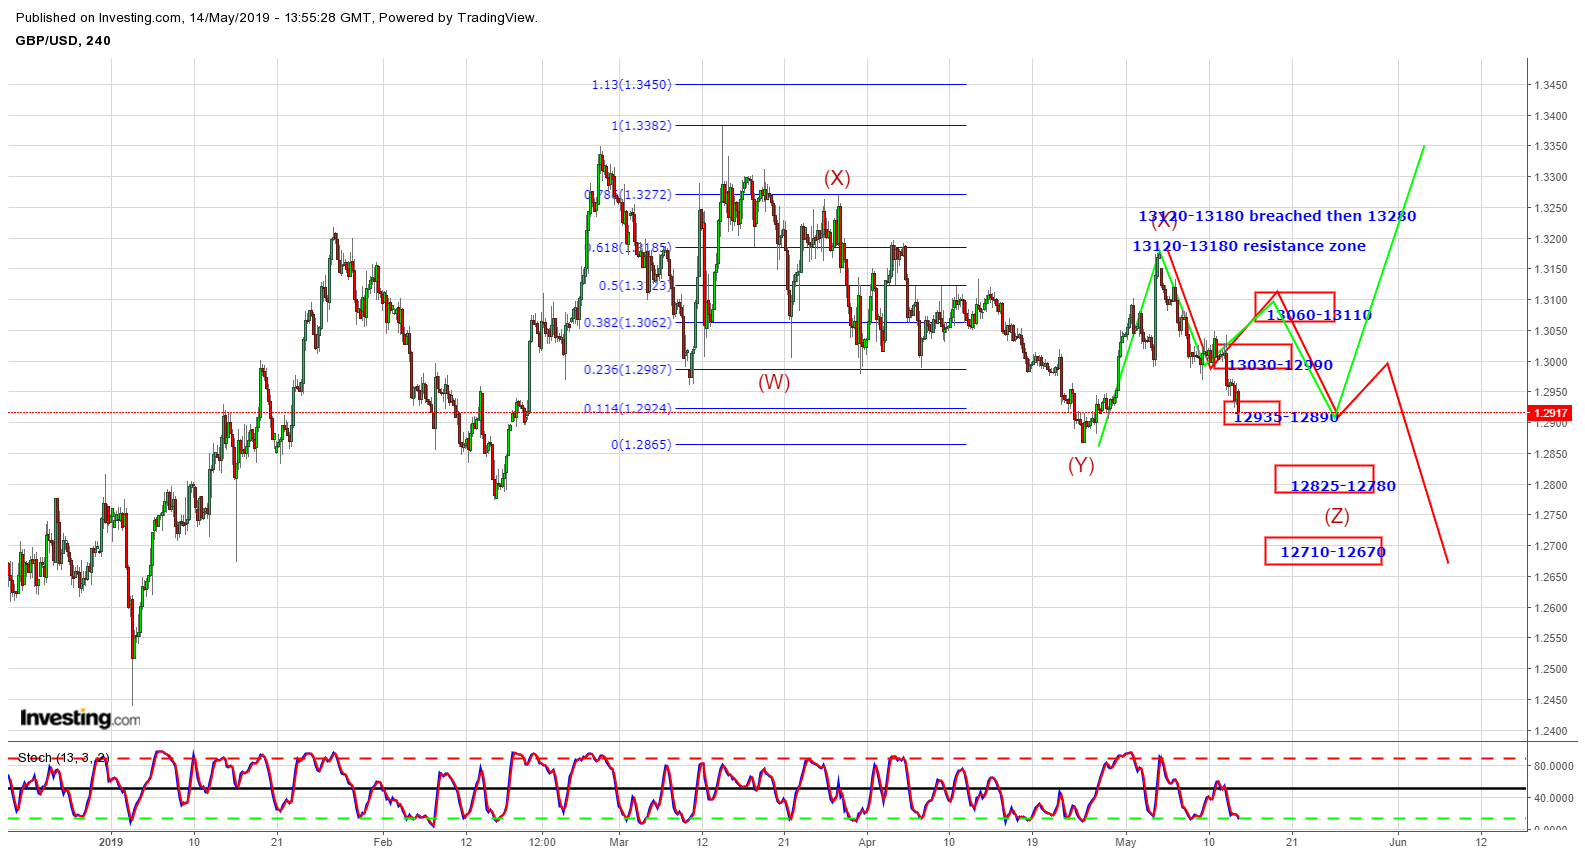Click the 2019 date axis label
The image size is (1585, 855).
[x=111, y=842]
